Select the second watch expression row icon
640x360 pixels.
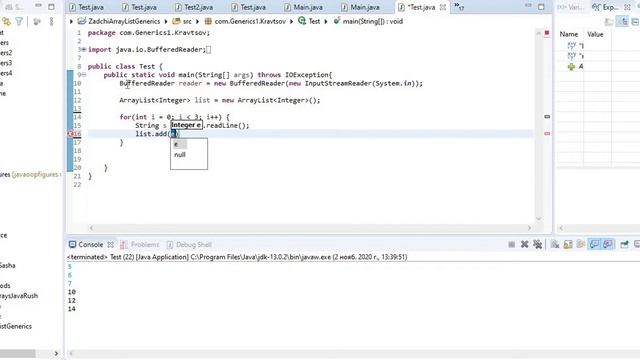tap(571, 56)
